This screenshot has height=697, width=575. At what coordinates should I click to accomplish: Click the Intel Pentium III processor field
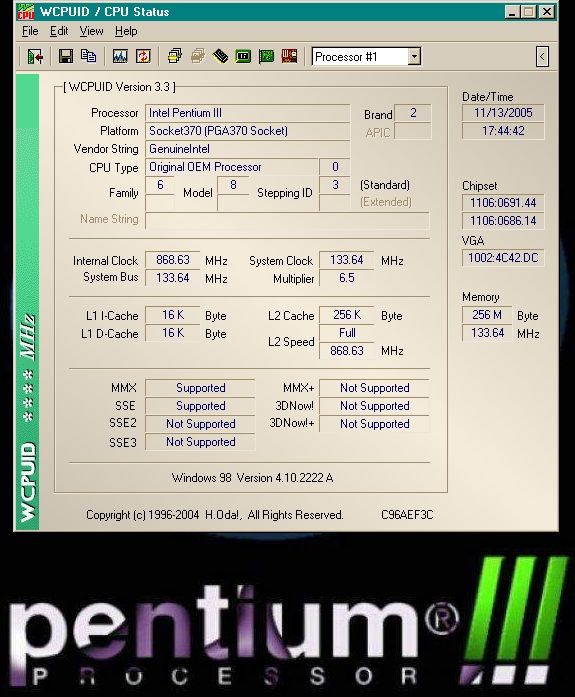coord(248,113)
